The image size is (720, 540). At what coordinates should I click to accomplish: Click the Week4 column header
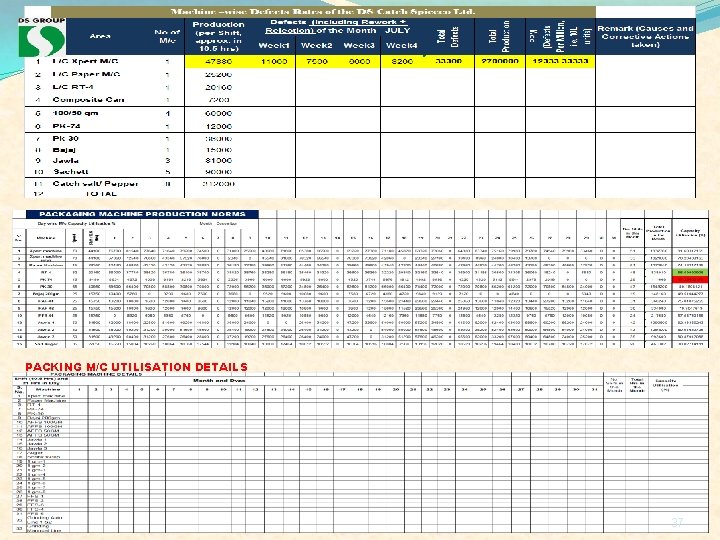click(x=402, y=45)
